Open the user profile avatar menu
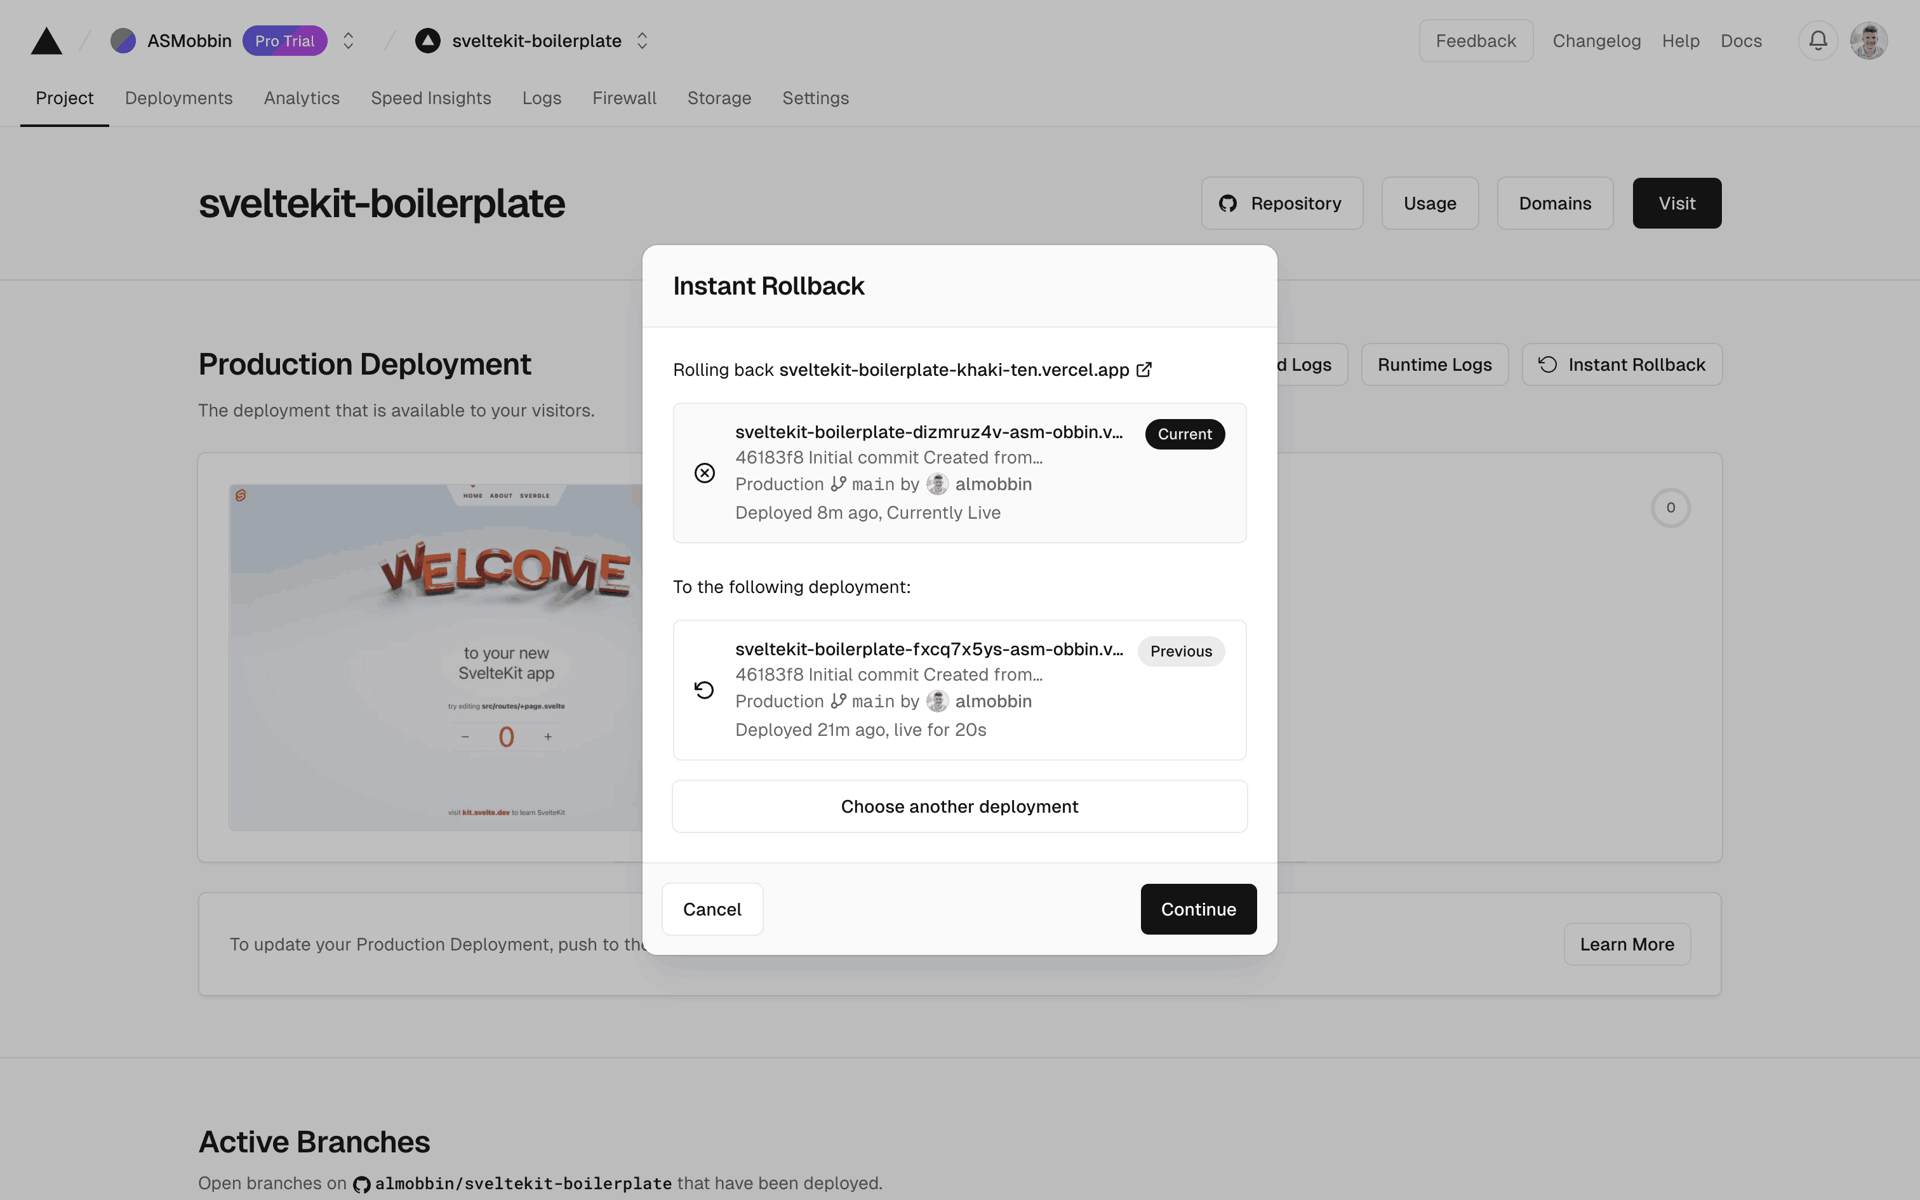The image size is (1920, 1200). click(x=1868, y=41)
